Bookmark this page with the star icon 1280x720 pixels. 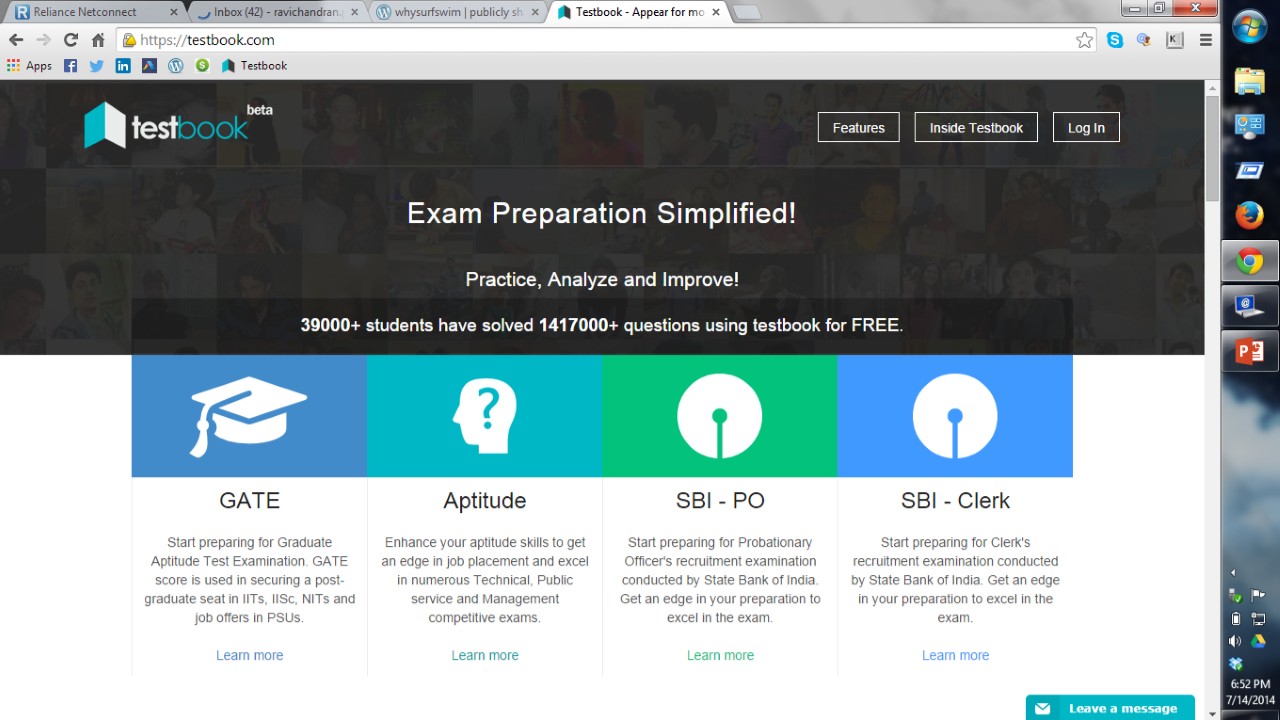click(1084, 40)
